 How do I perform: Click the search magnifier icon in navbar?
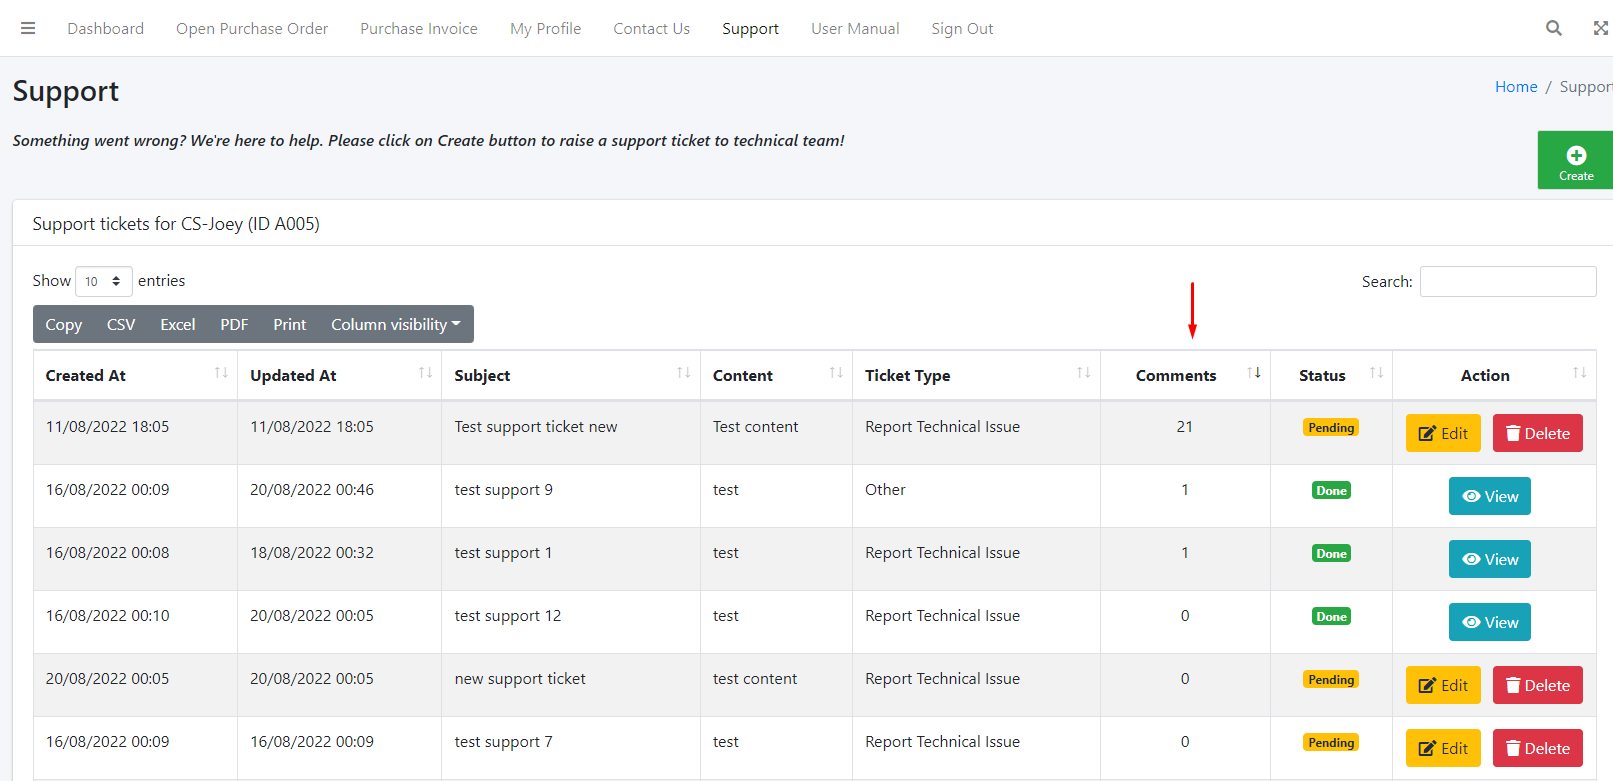point(1553,28)
